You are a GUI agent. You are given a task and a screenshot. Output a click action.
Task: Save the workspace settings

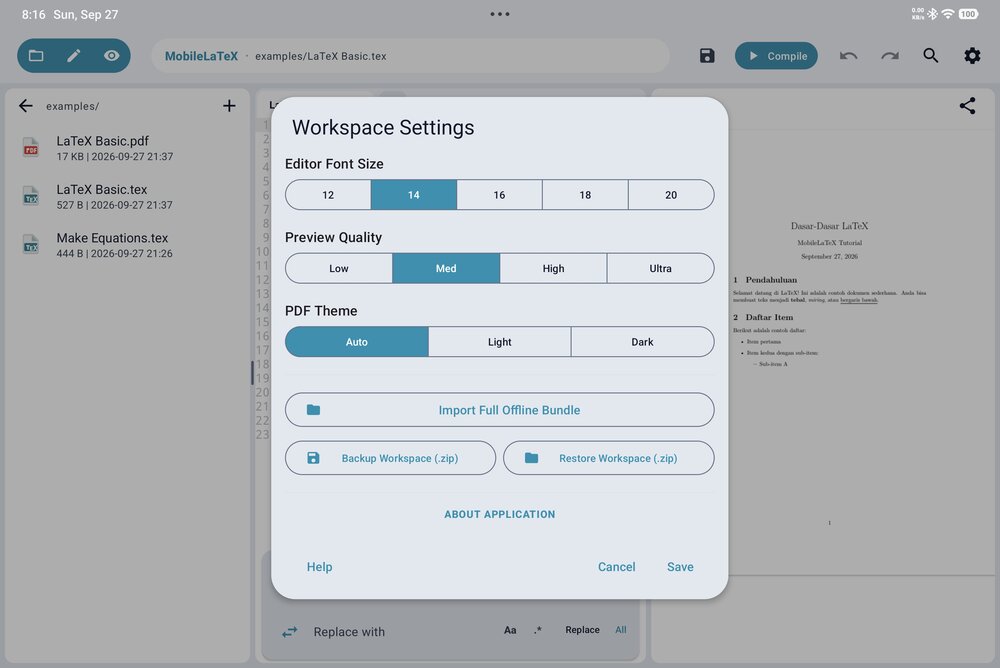[680, 567]
